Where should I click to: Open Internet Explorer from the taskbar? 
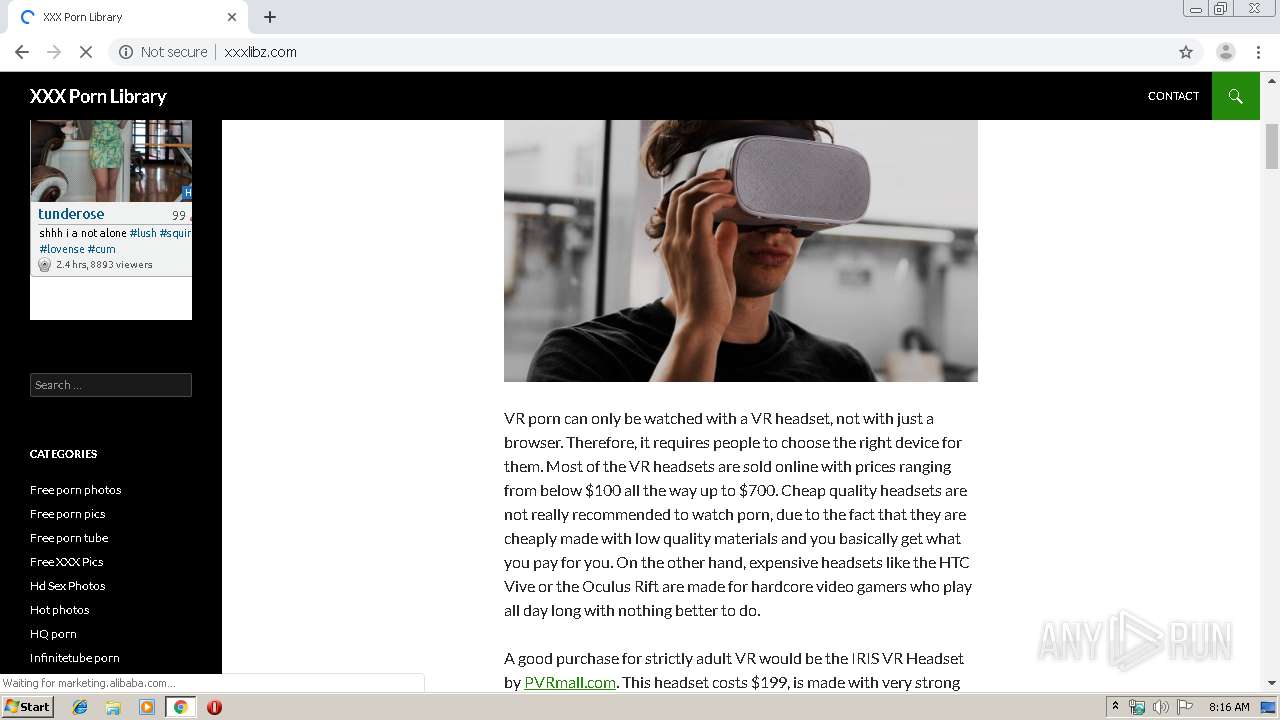coord(80,707)
